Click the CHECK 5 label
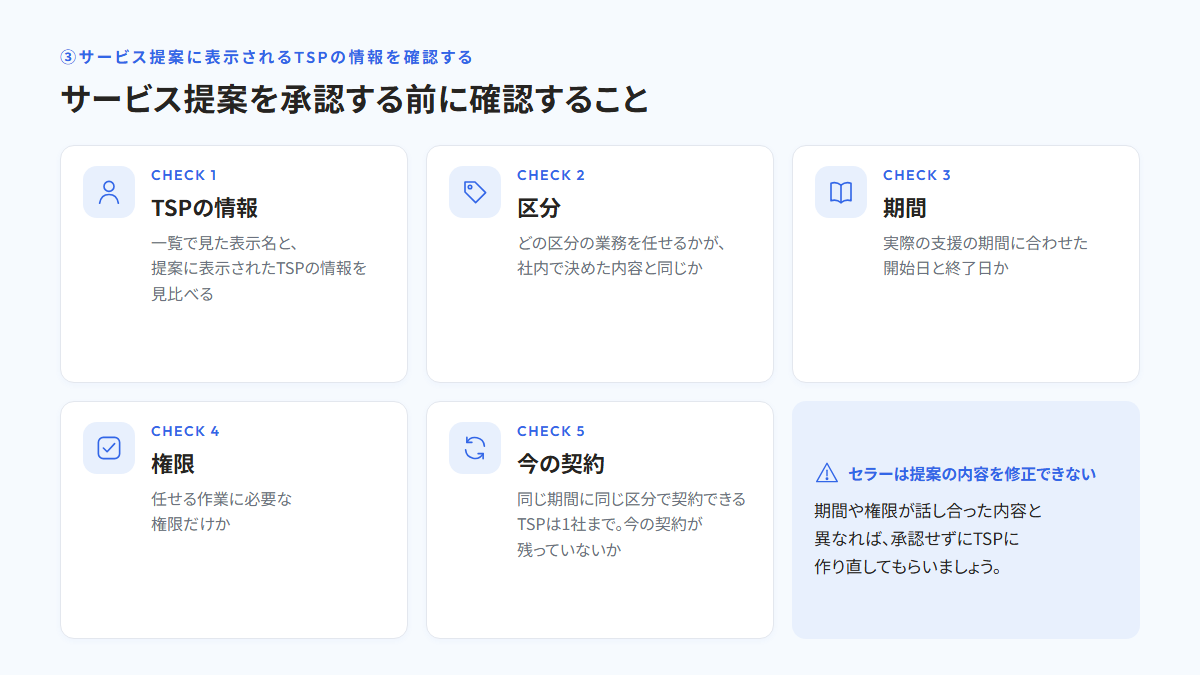Screen dimensions: 1200x675 551,431
